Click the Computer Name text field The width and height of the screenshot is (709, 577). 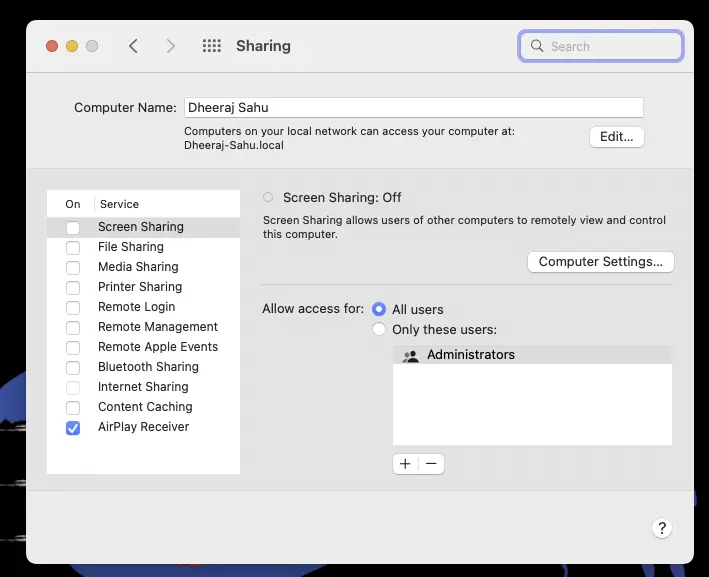click(x=414, y=108)
